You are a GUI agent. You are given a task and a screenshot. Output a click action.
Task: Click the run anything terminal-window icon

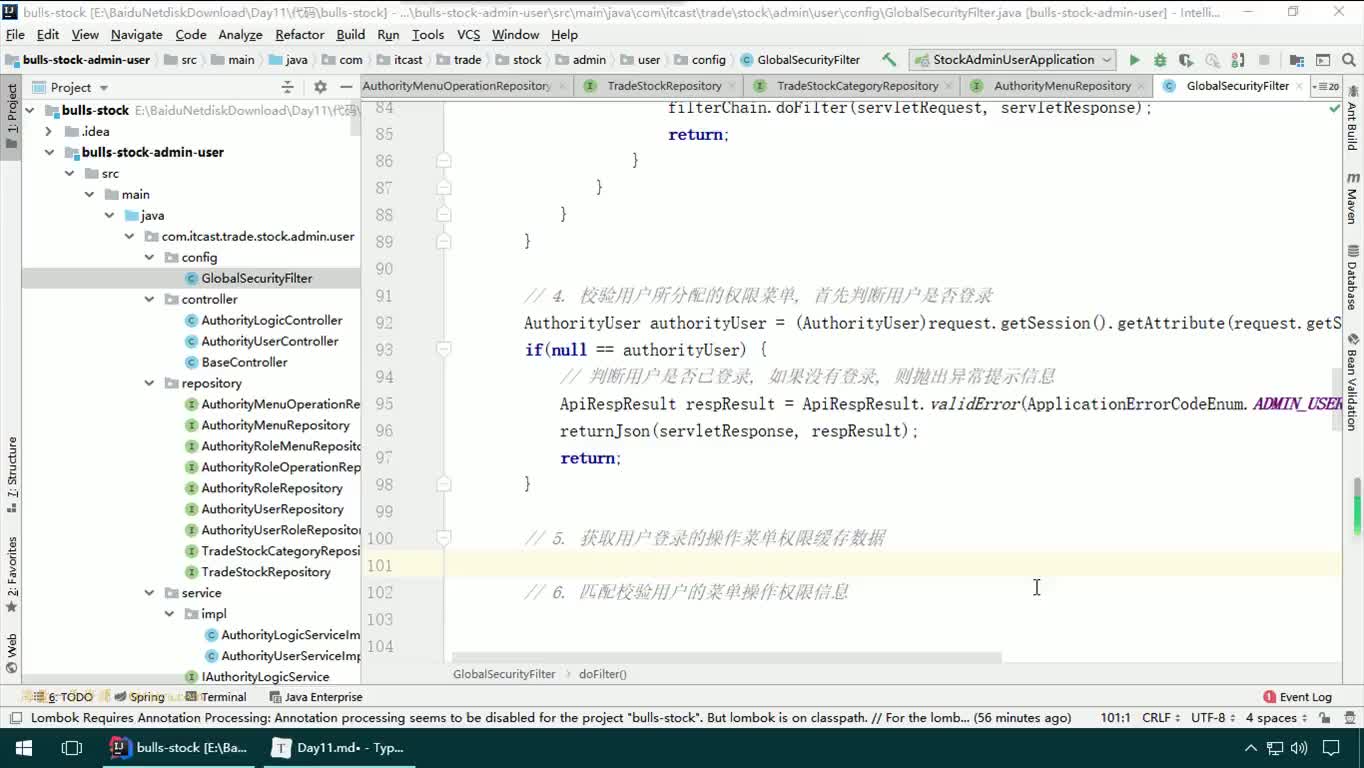(x=1323, y=60)
